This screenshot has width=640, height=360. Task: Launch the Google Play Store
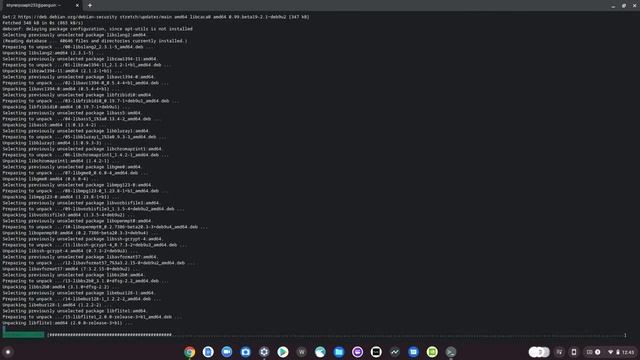[x=283, y=352]
